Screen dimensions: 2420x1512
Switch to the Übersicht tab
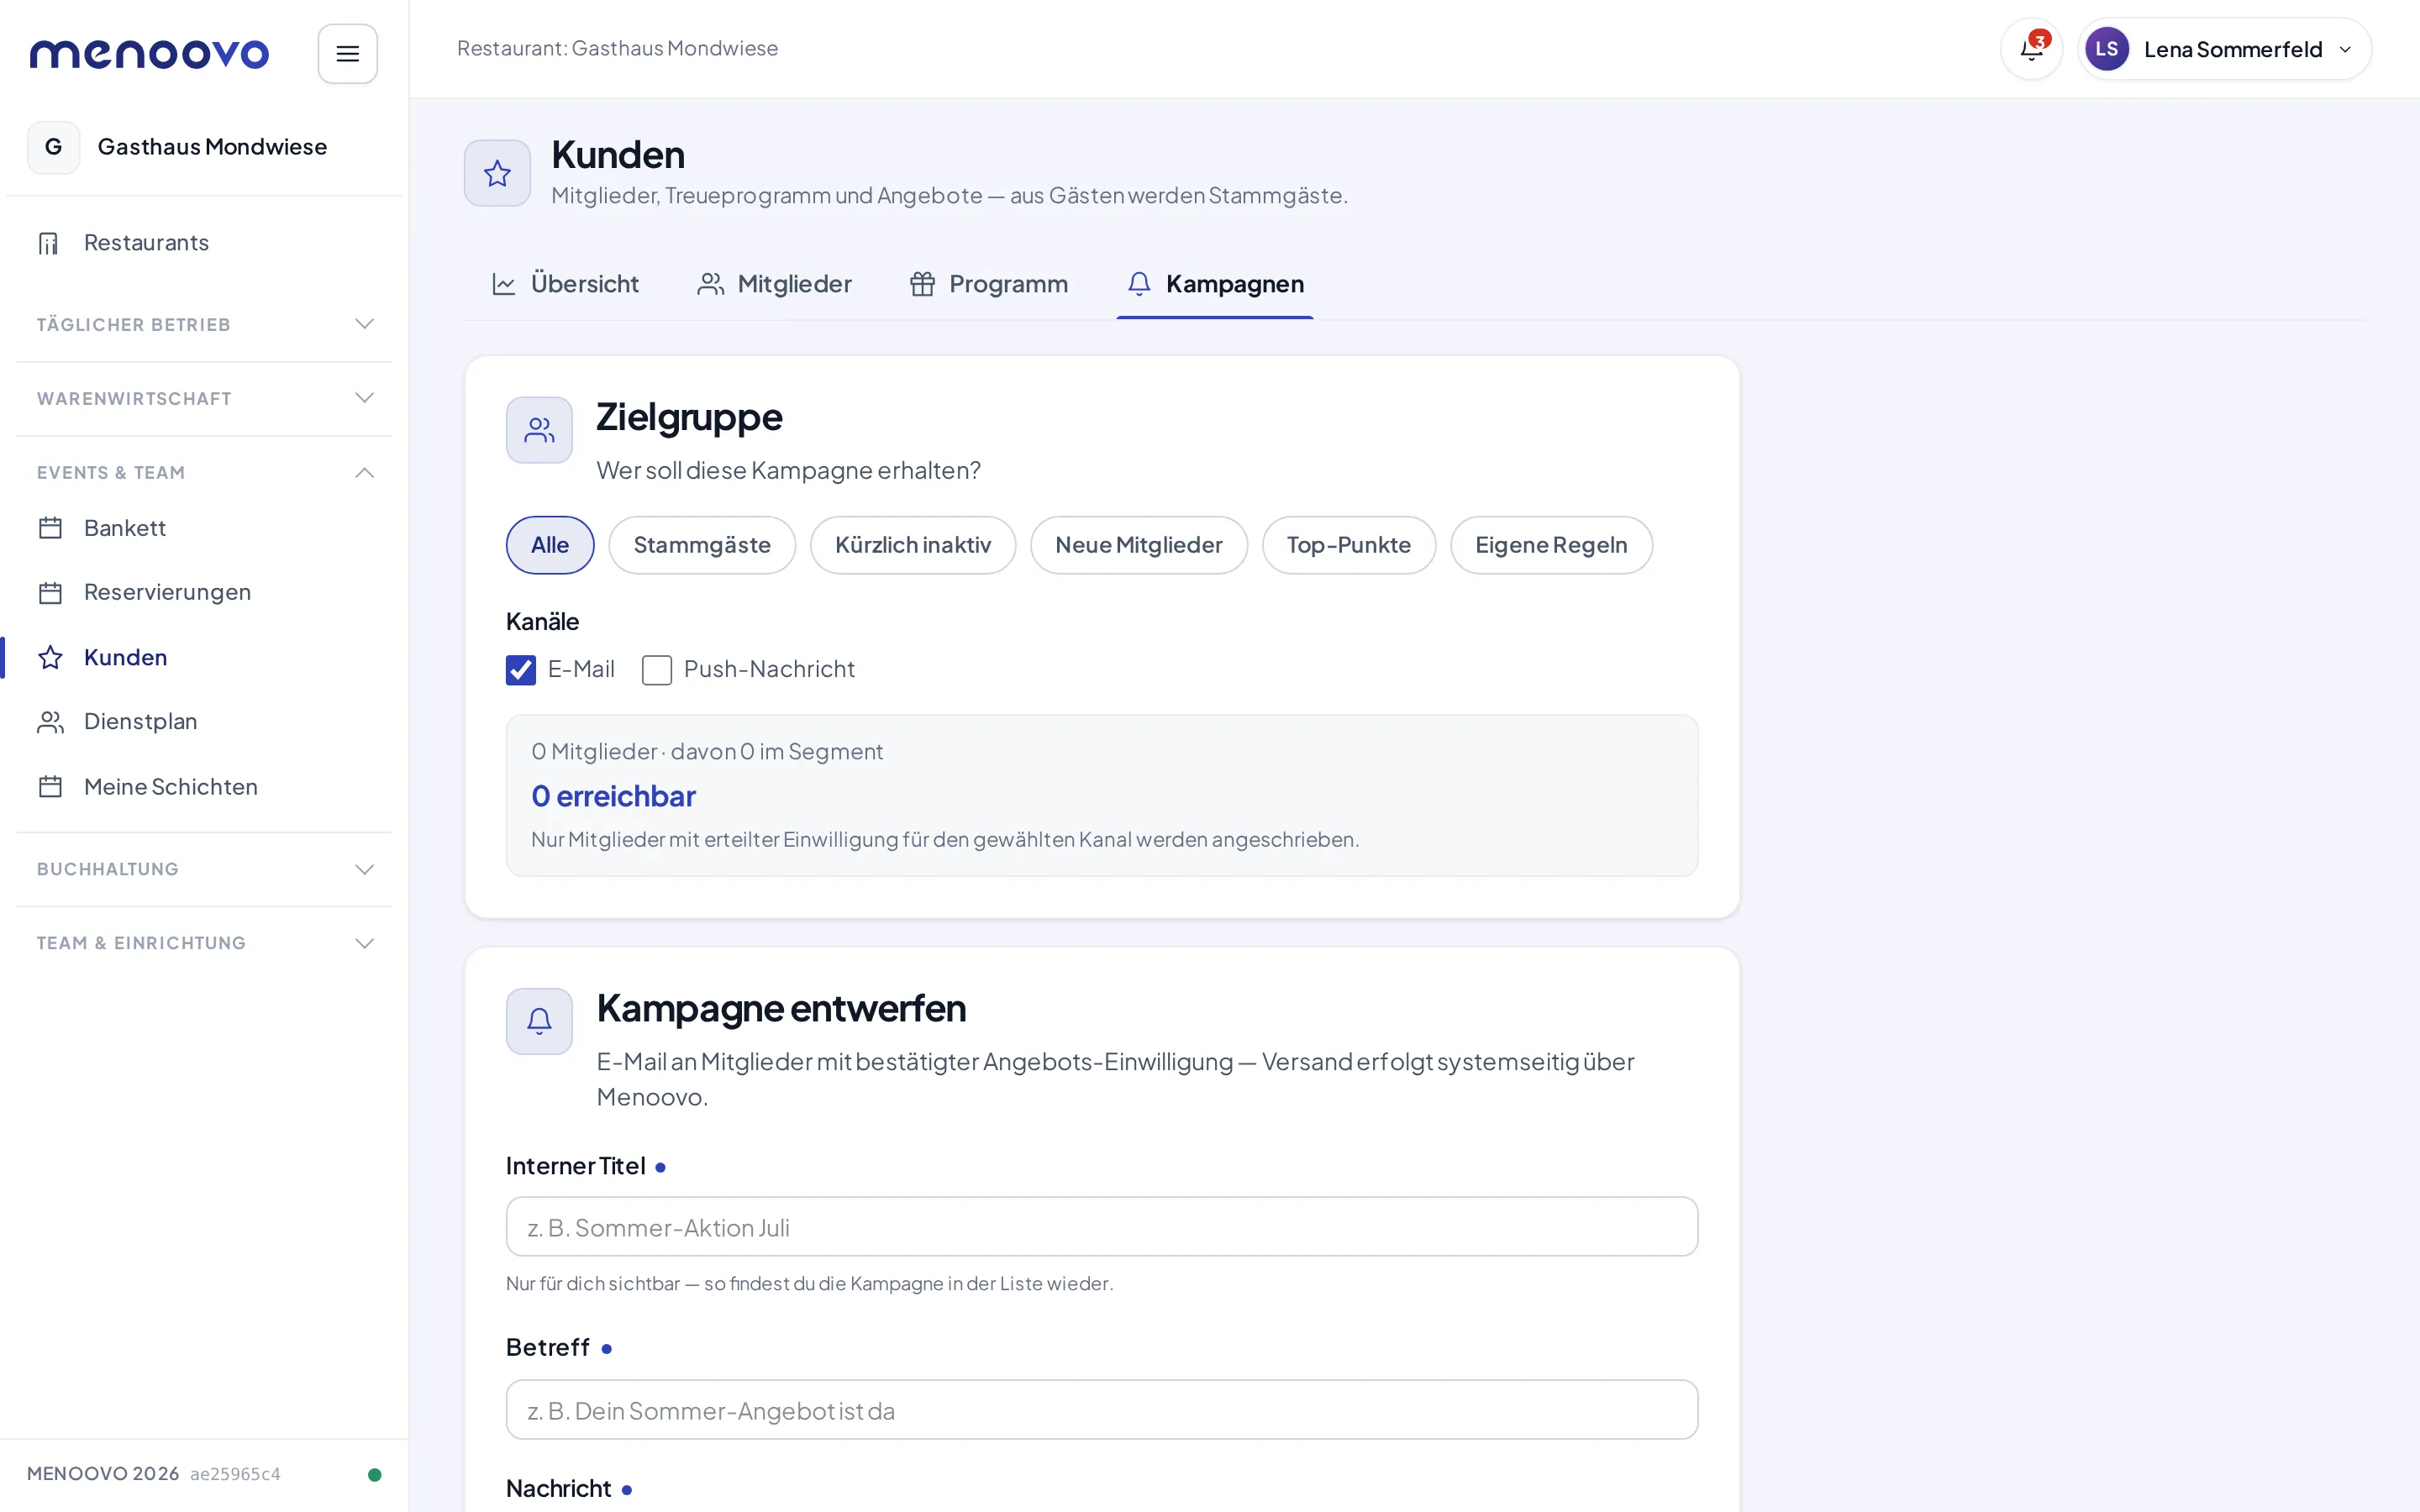(x=566, y=284)
